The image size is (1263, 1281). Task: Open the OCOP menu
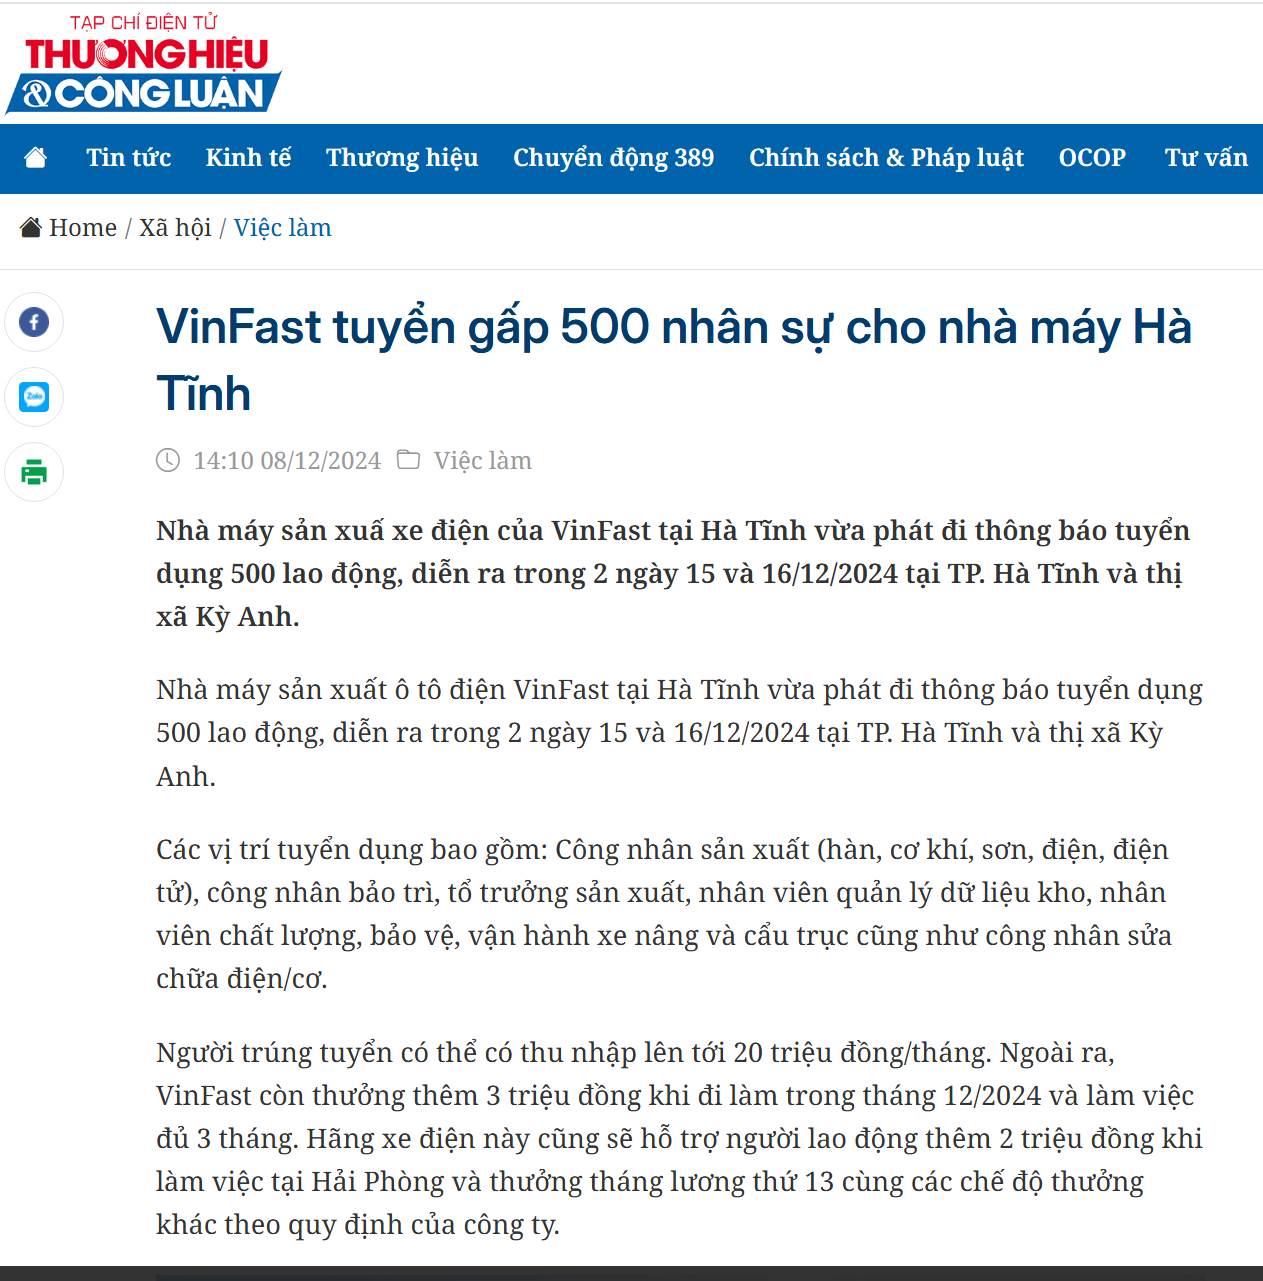click(x=1092, y=158)
